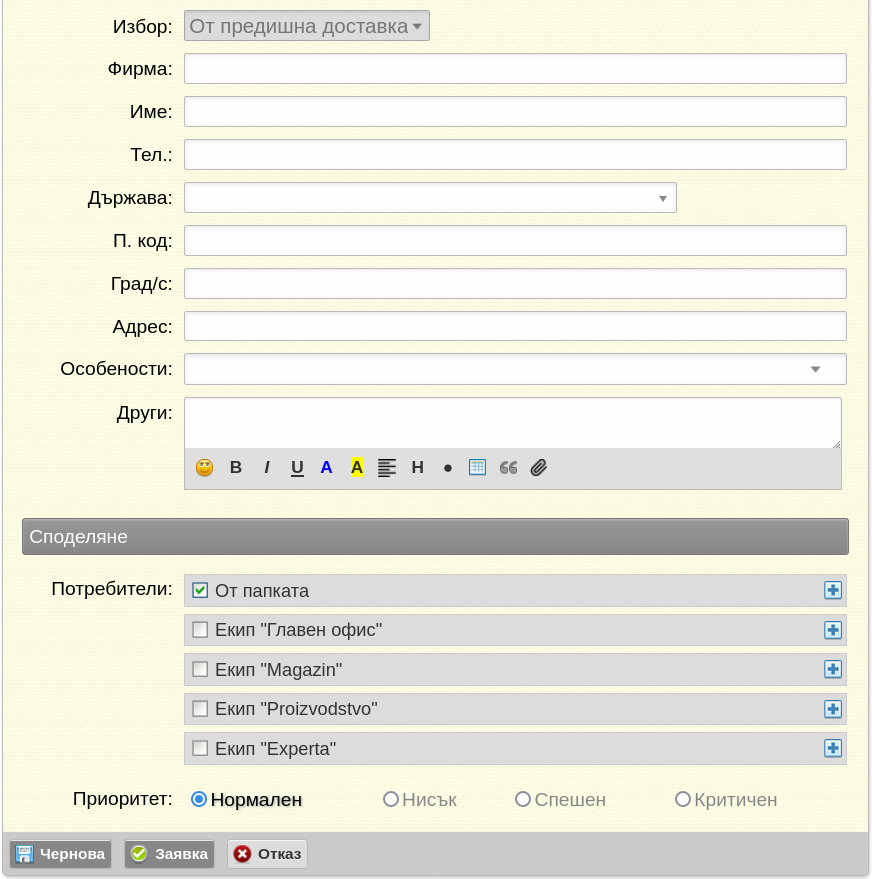
Task: Open the Особености dropdown
Action: point(515,369)
